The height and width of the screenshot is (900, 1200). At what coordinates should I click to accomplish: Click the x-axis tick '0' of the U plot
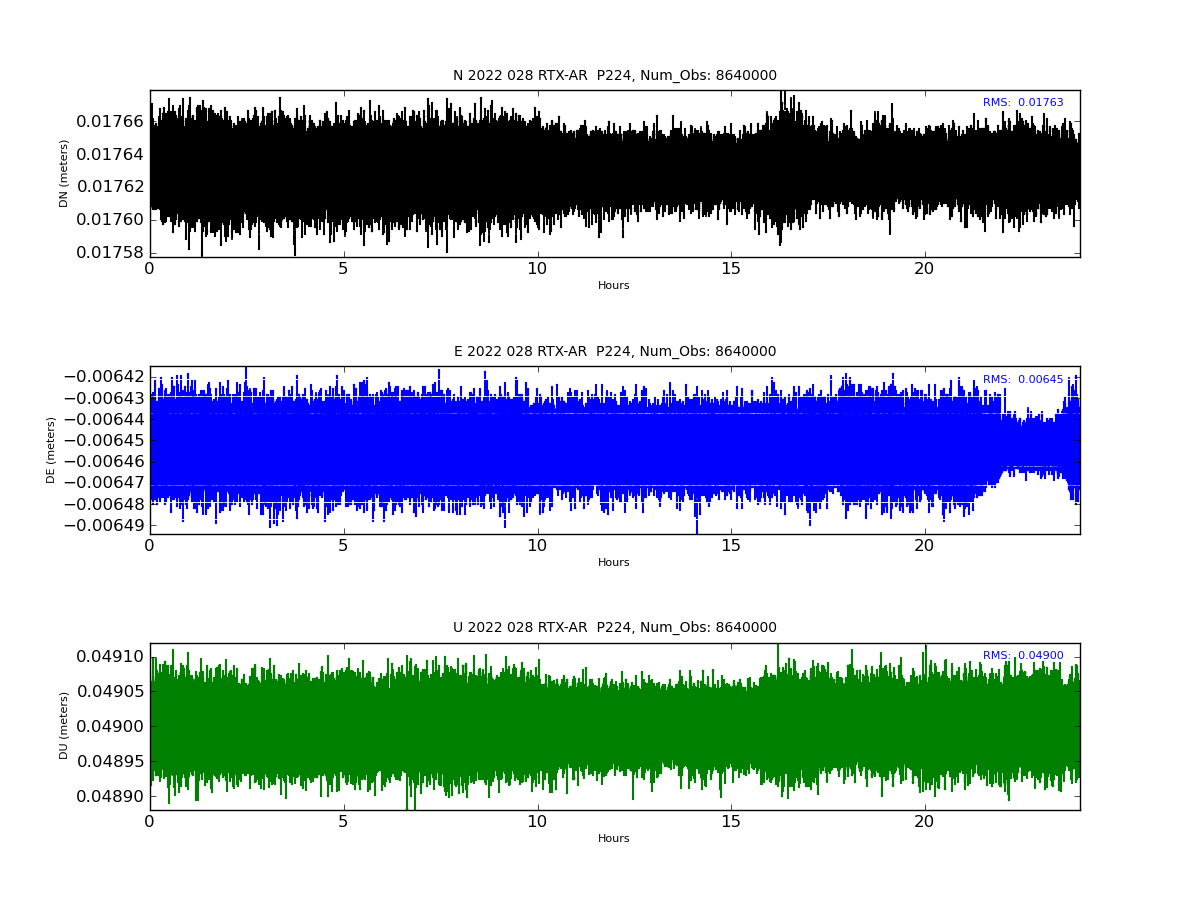coord(150,822)
